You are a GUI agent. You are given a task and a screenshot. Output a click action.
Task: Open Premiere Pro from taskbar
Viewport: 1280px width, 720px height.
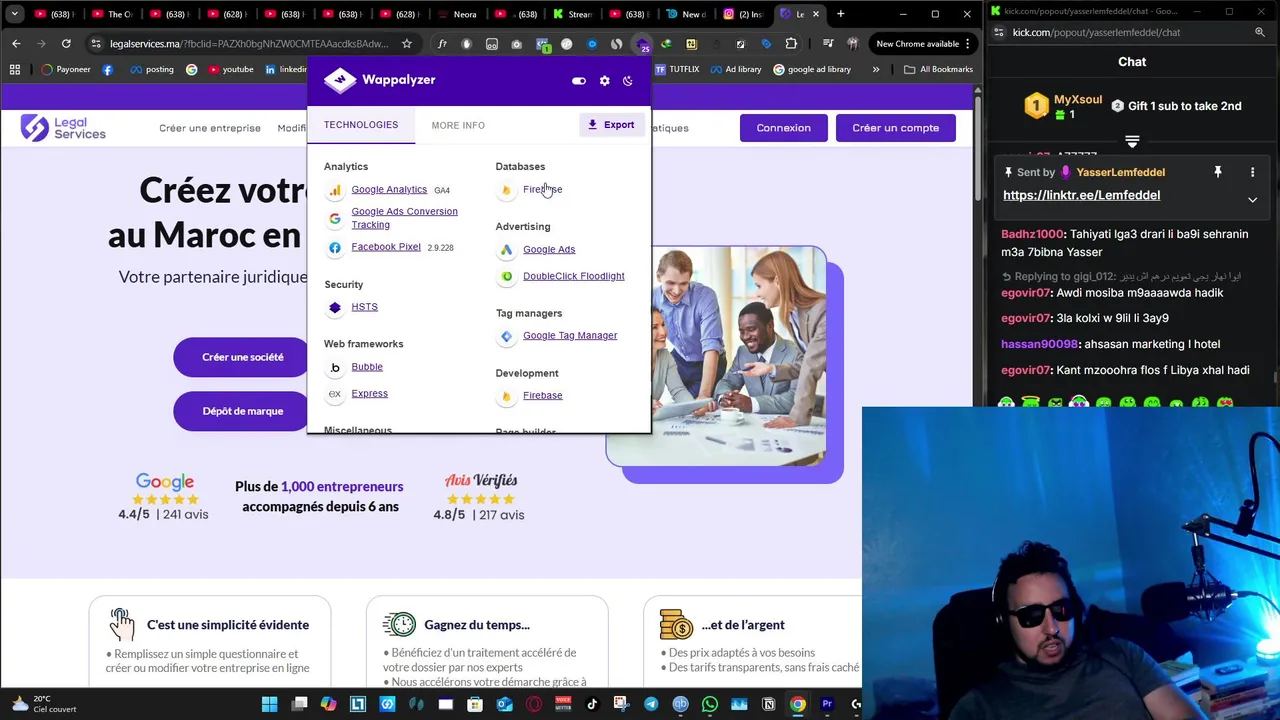pos(827,705)
